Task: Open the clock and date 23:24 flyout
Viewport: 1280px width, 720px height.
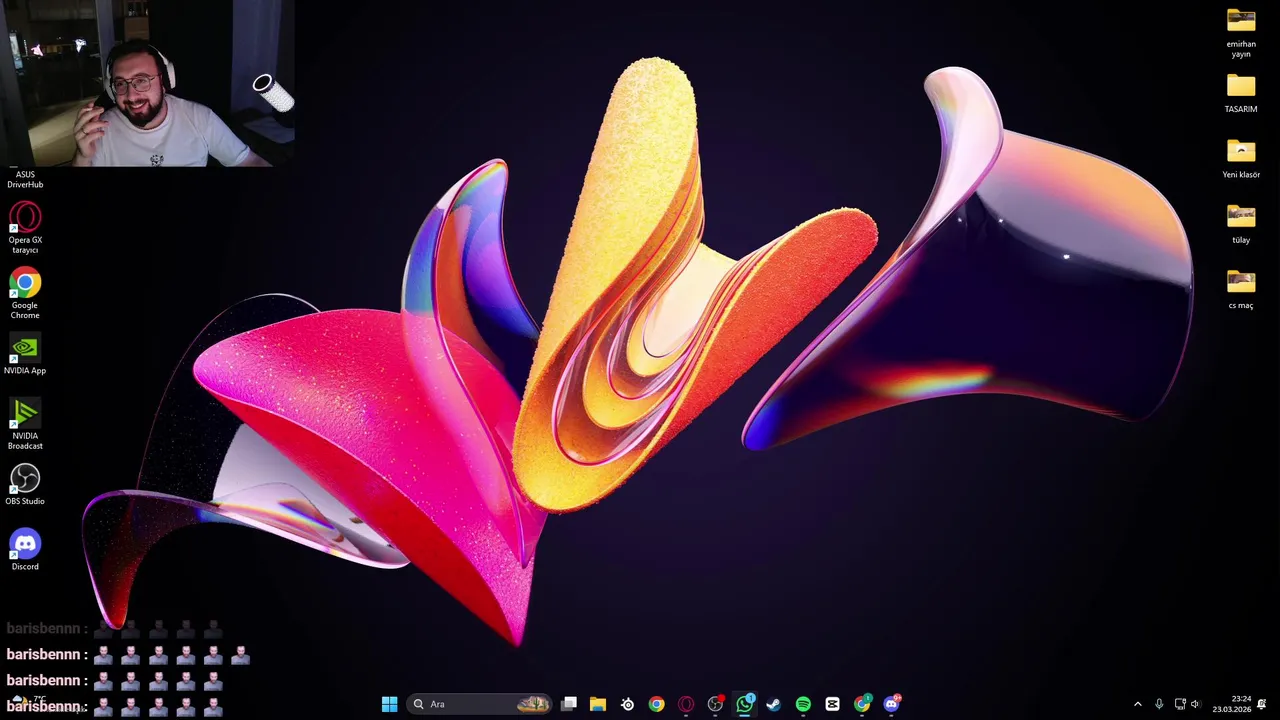Action: [1231, 704]
